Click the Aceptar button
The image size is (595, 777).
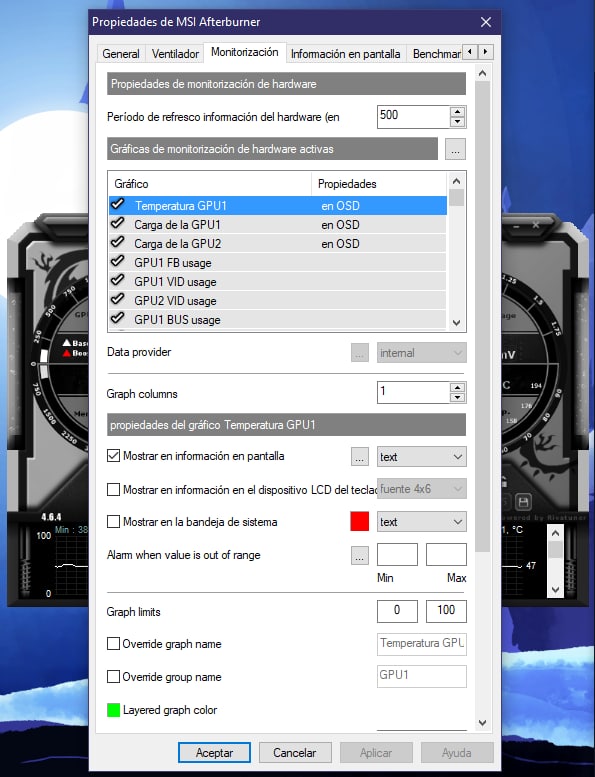coord(214,753)
